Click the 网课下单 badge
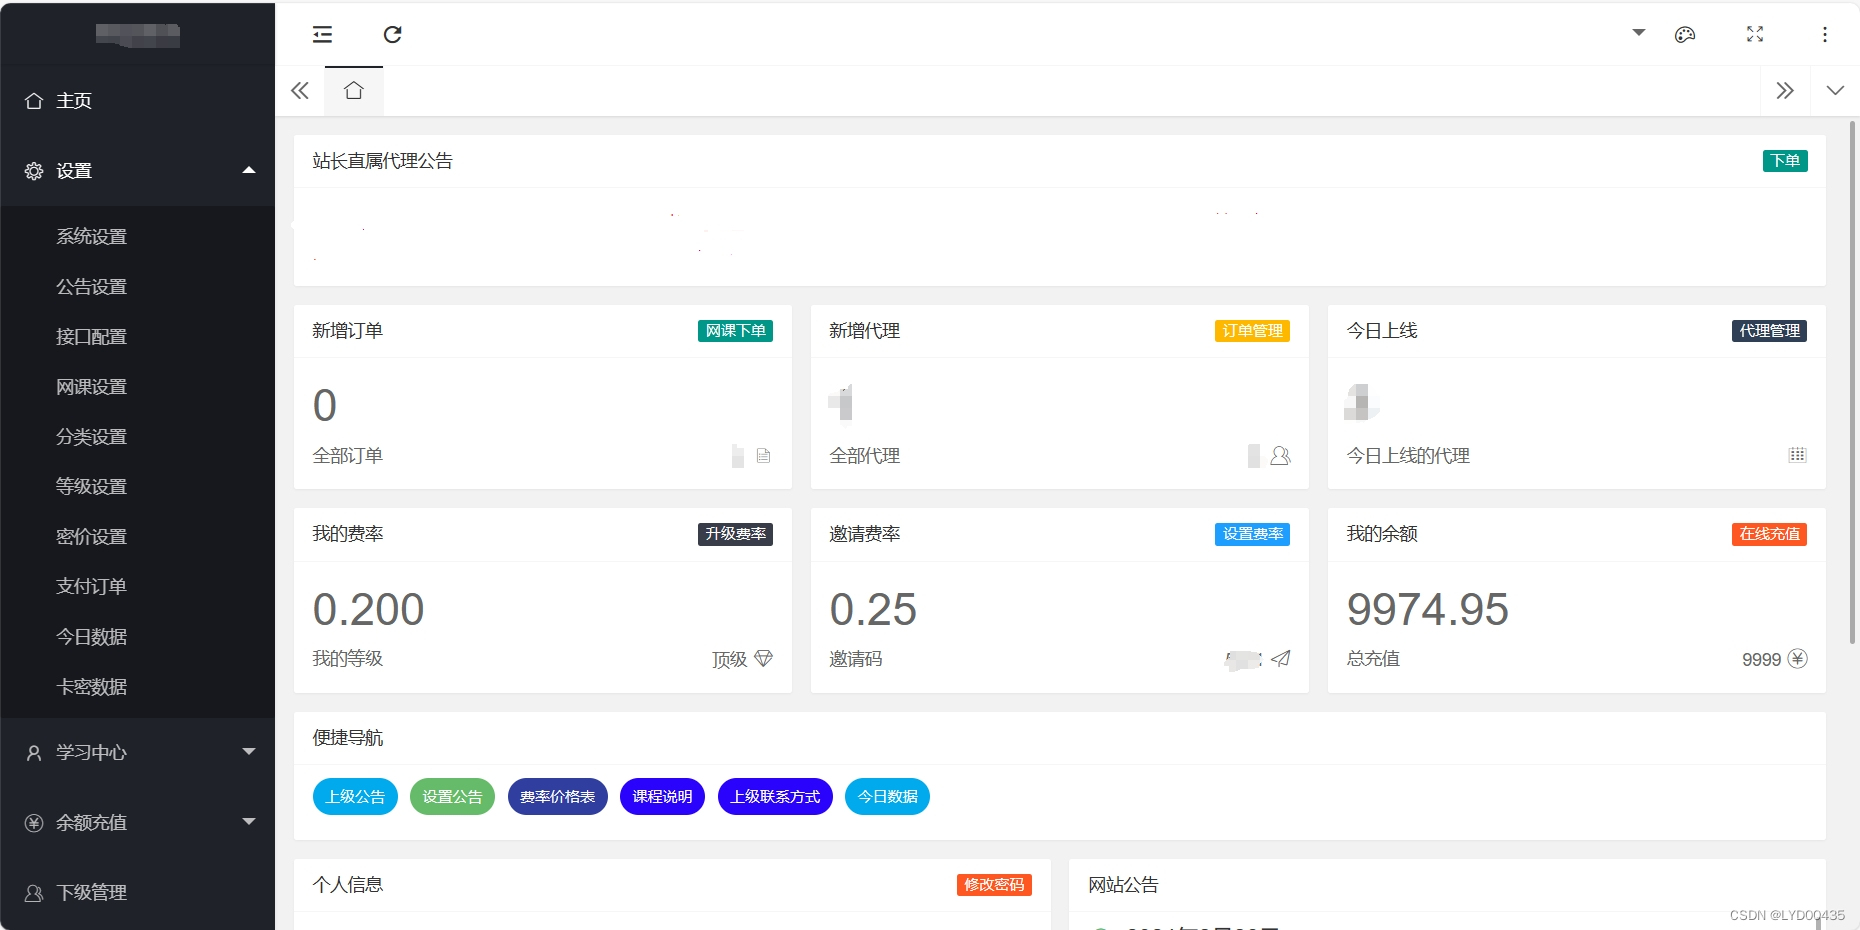The width and height of the screenshot is (1860, 930). pos(735,331)
